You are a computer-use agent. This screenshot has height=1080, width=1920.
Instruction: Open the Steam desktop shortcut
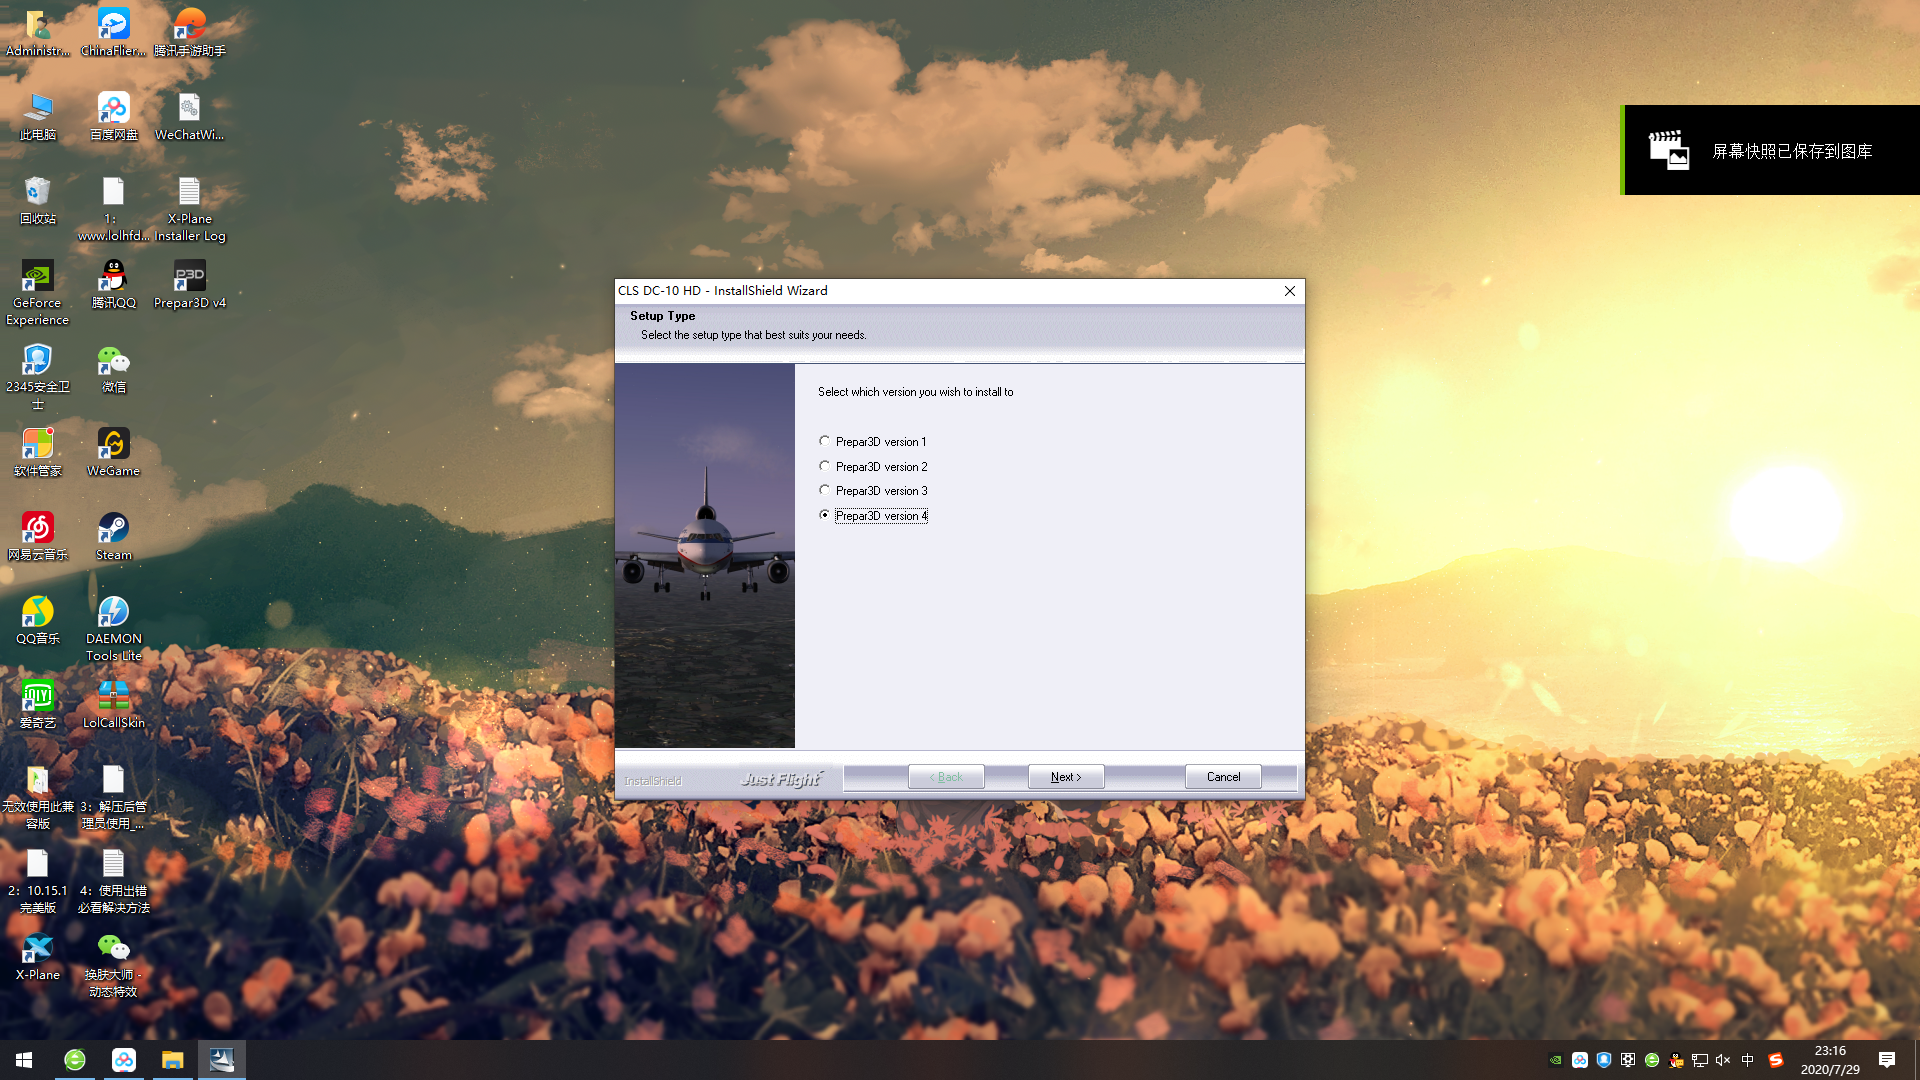tap(113, 537)
